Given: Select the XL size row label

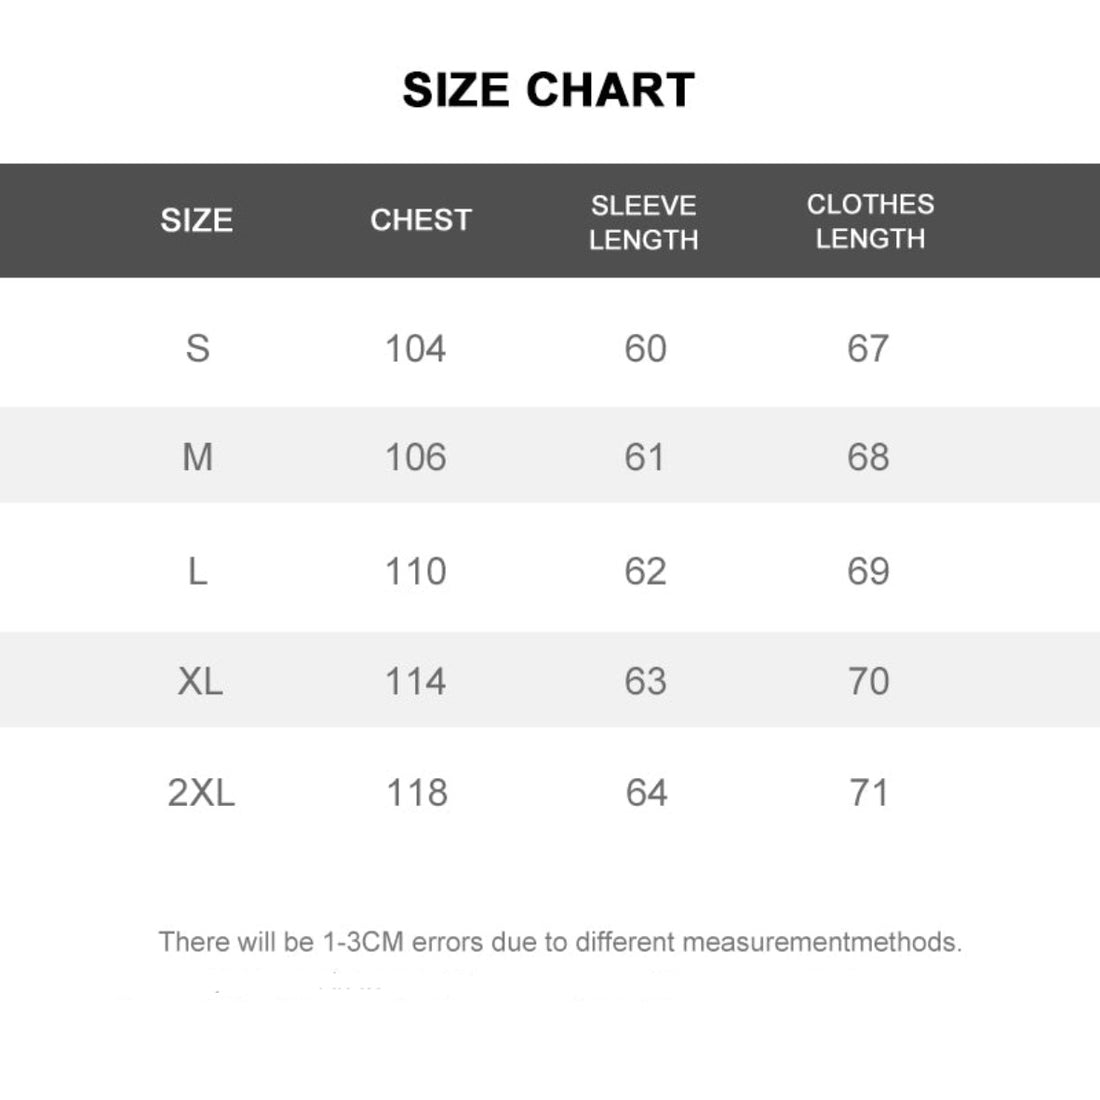Looking at the screenshot, I should coord(200,681).
